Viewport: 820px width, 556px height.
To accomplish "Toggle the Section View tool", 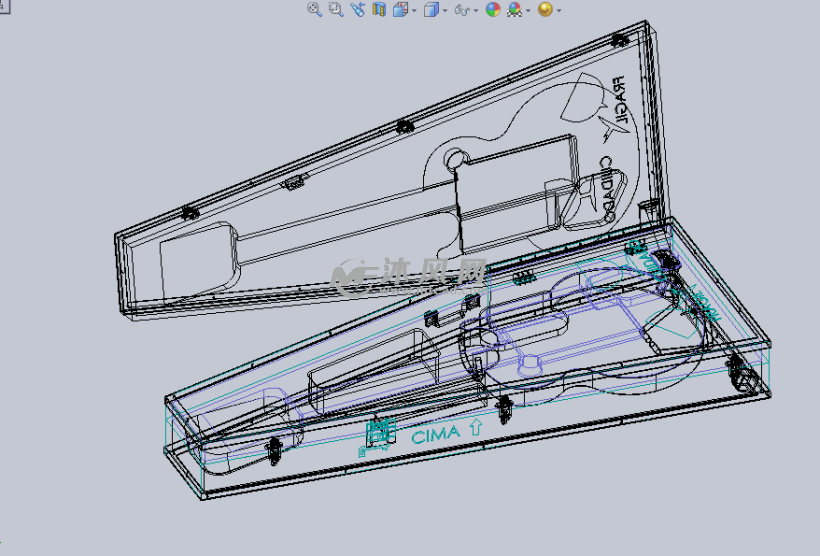I will click(x=379, y=9).
